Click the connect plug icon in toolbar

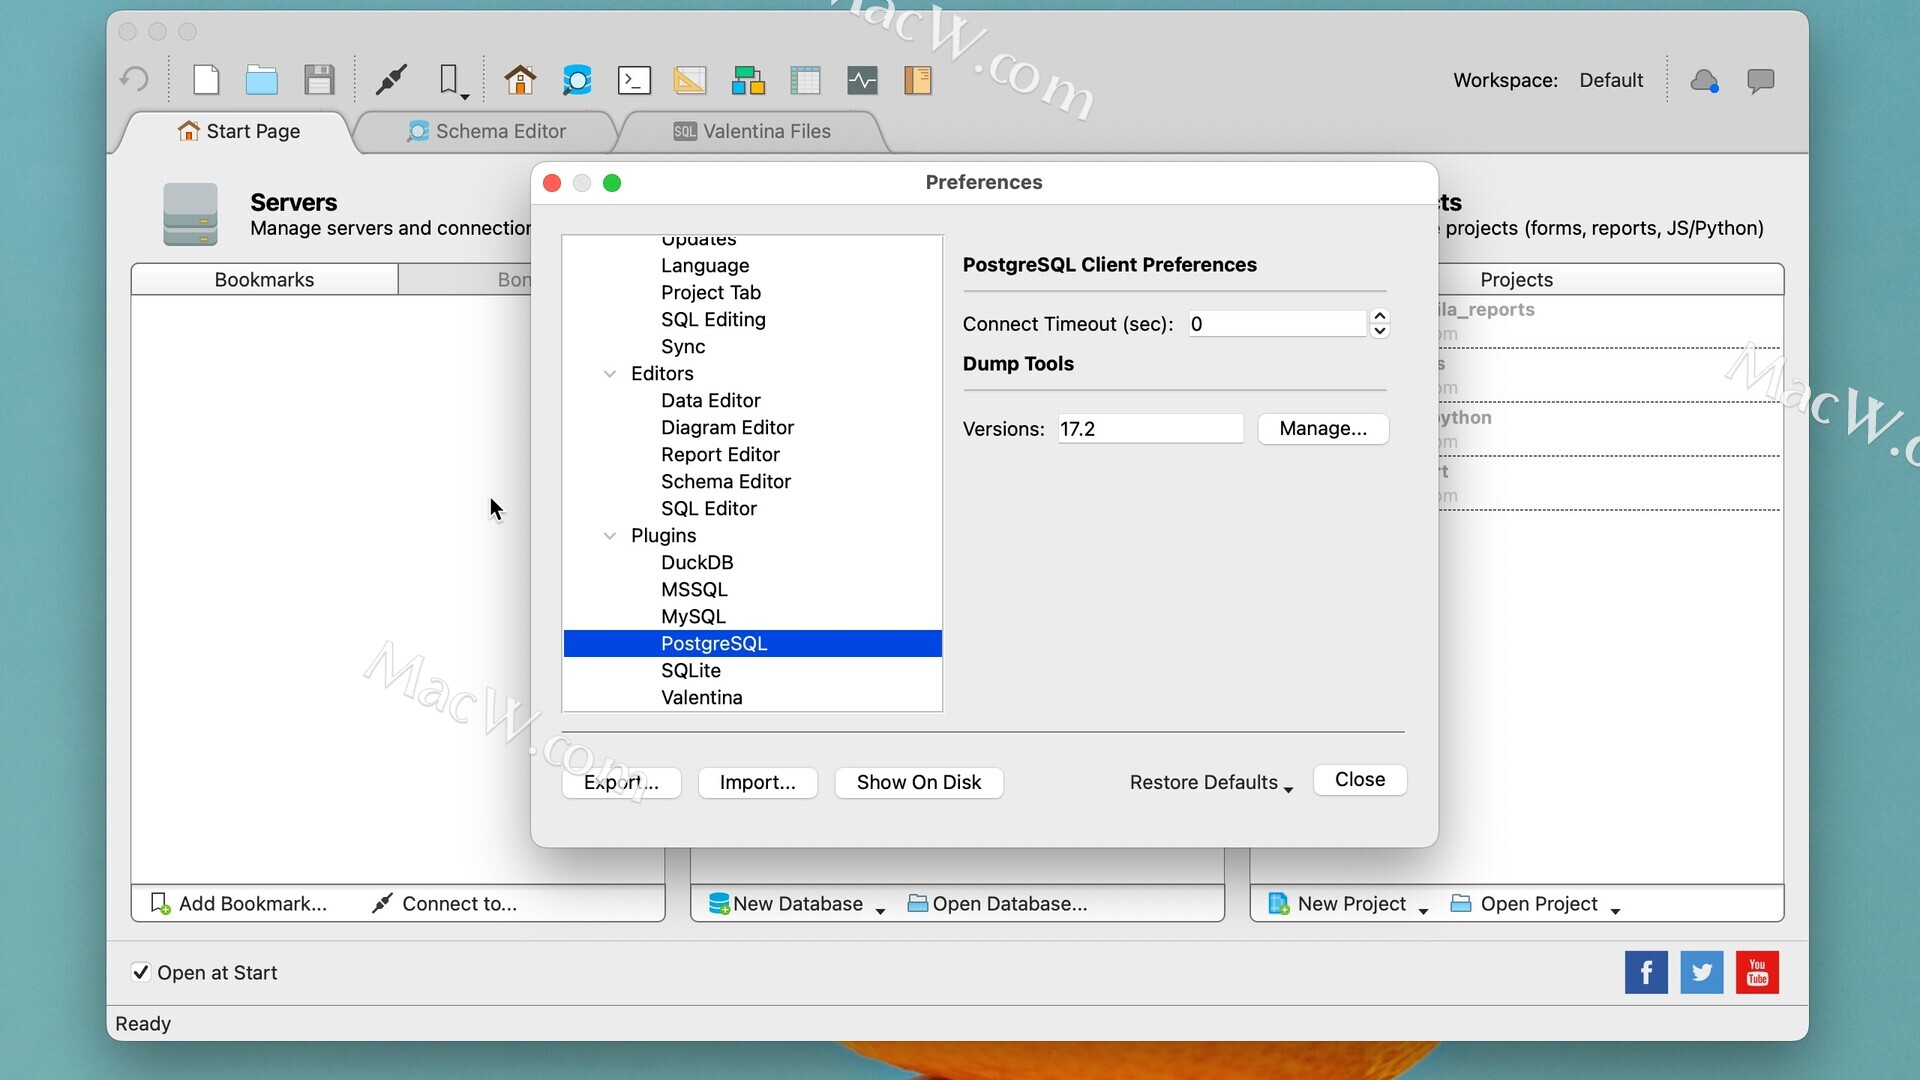point(391,80)
